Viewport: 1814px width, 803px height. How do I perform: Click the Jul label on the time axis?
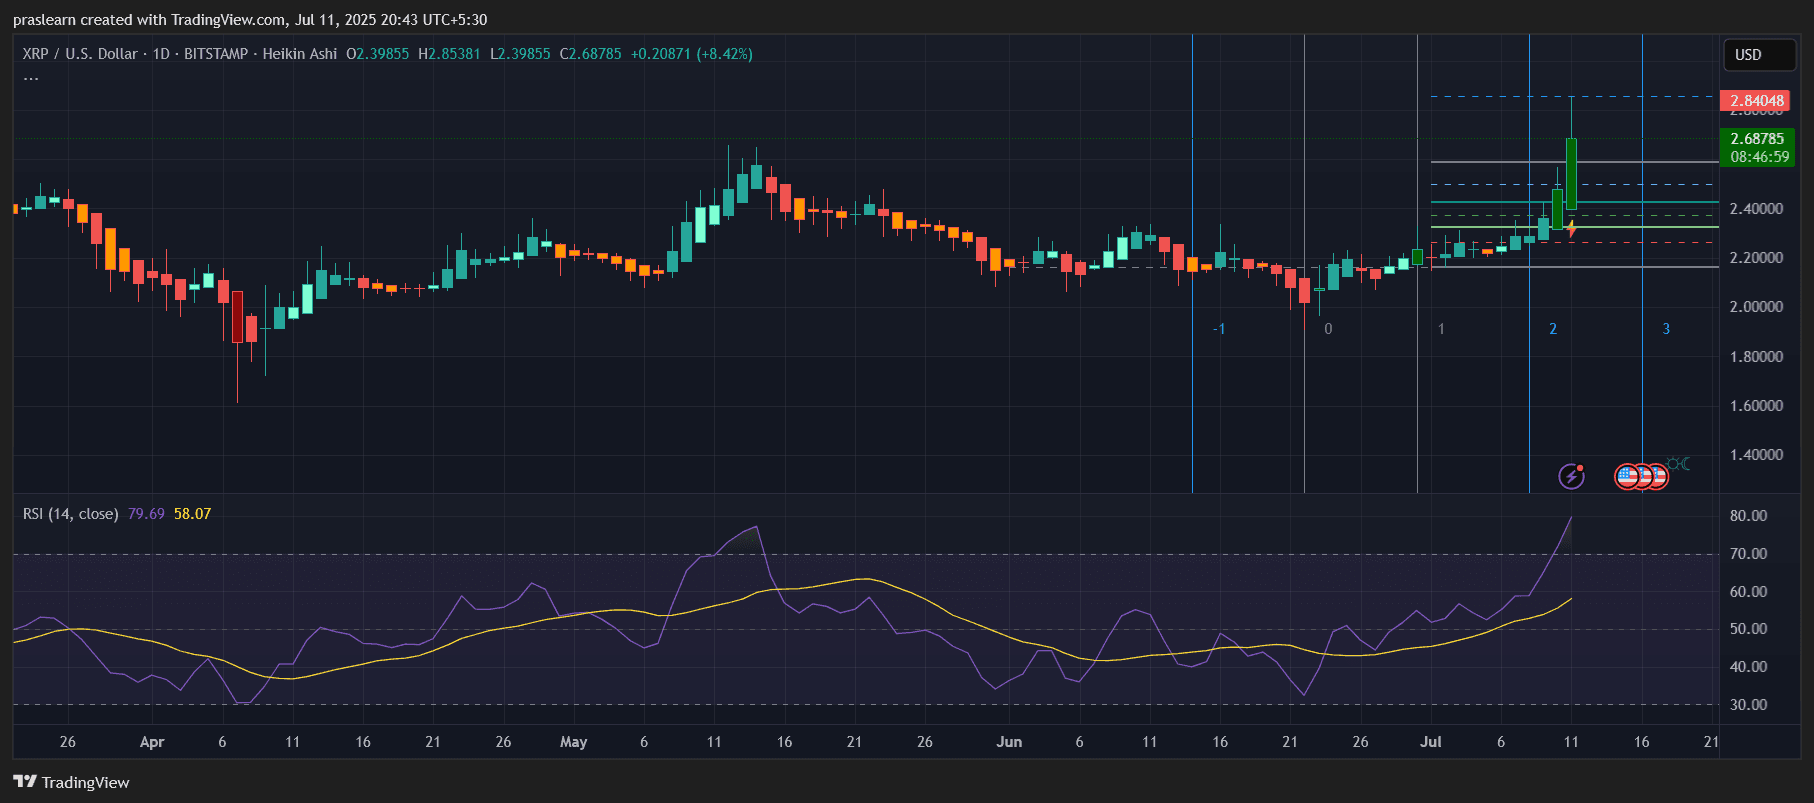pos(1430,742)
